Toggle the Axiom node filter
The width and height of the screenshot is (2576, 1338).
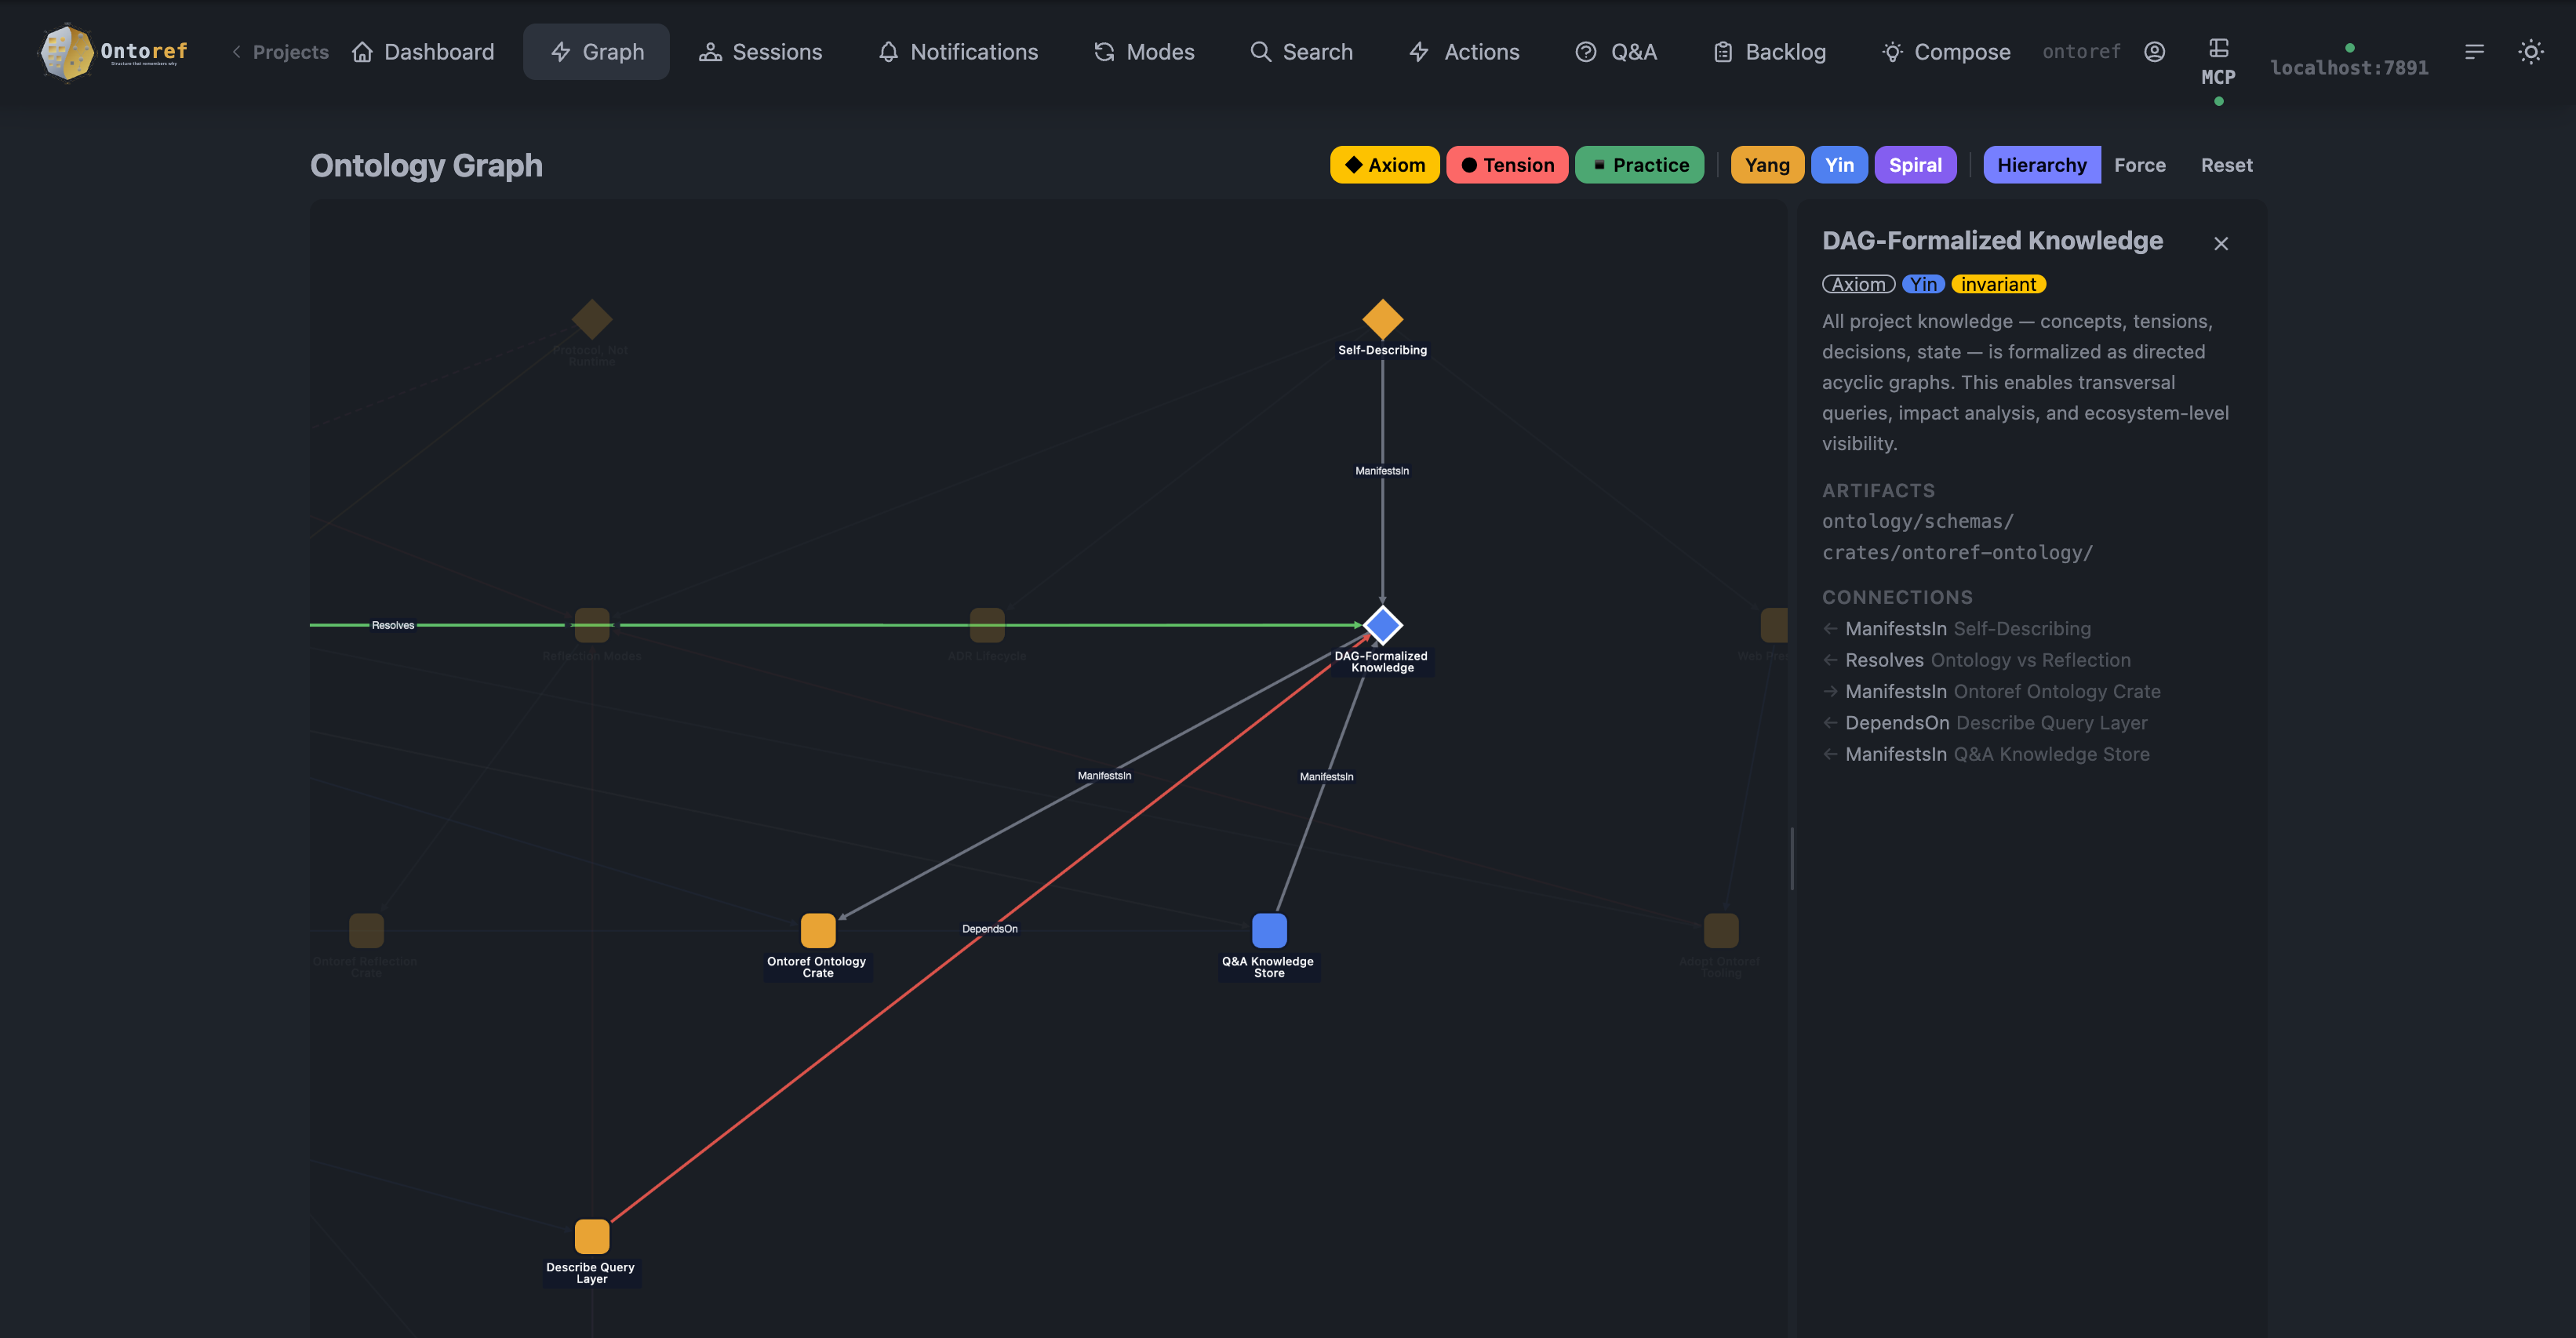click(x=1385, y=164)
